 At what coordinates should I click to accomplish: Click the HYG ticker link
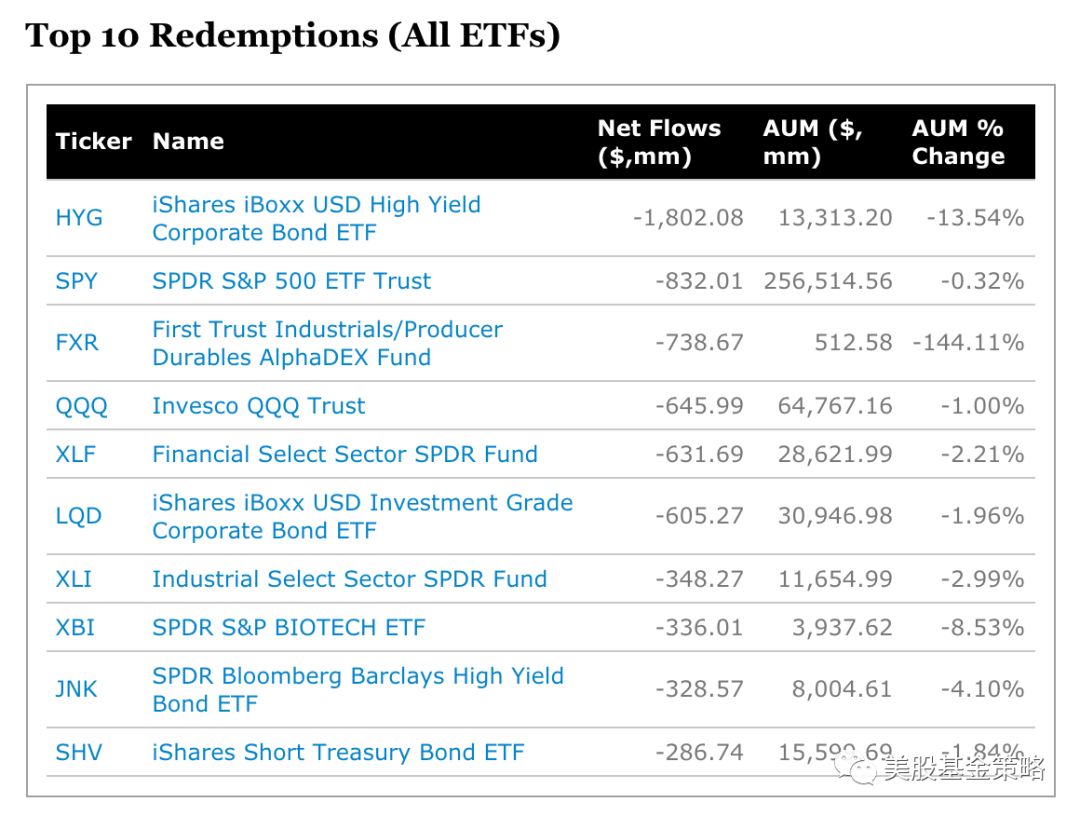coord(79,218)
